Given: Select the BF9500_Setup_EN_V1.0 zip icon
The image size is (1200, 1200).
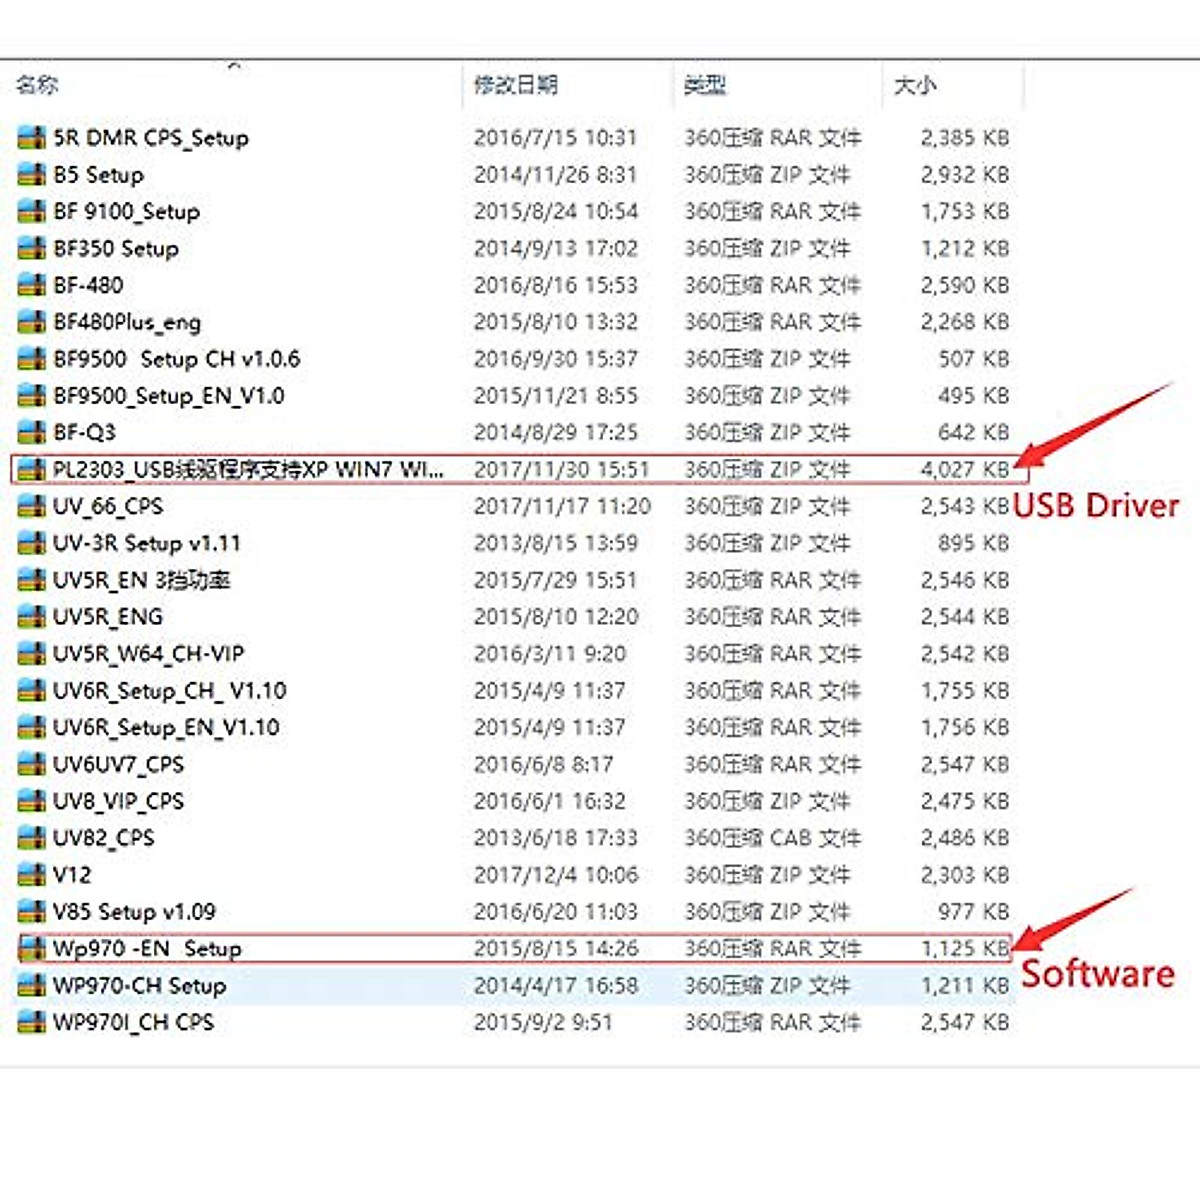Looking at the screenshot, I should tap(29, 396).
